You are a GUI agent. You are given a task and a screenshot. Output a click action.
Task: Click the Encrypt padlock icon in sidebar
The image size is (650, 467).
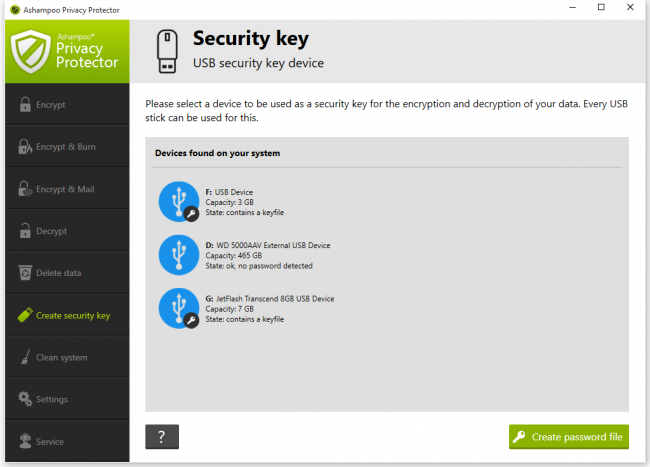(24, 104)
